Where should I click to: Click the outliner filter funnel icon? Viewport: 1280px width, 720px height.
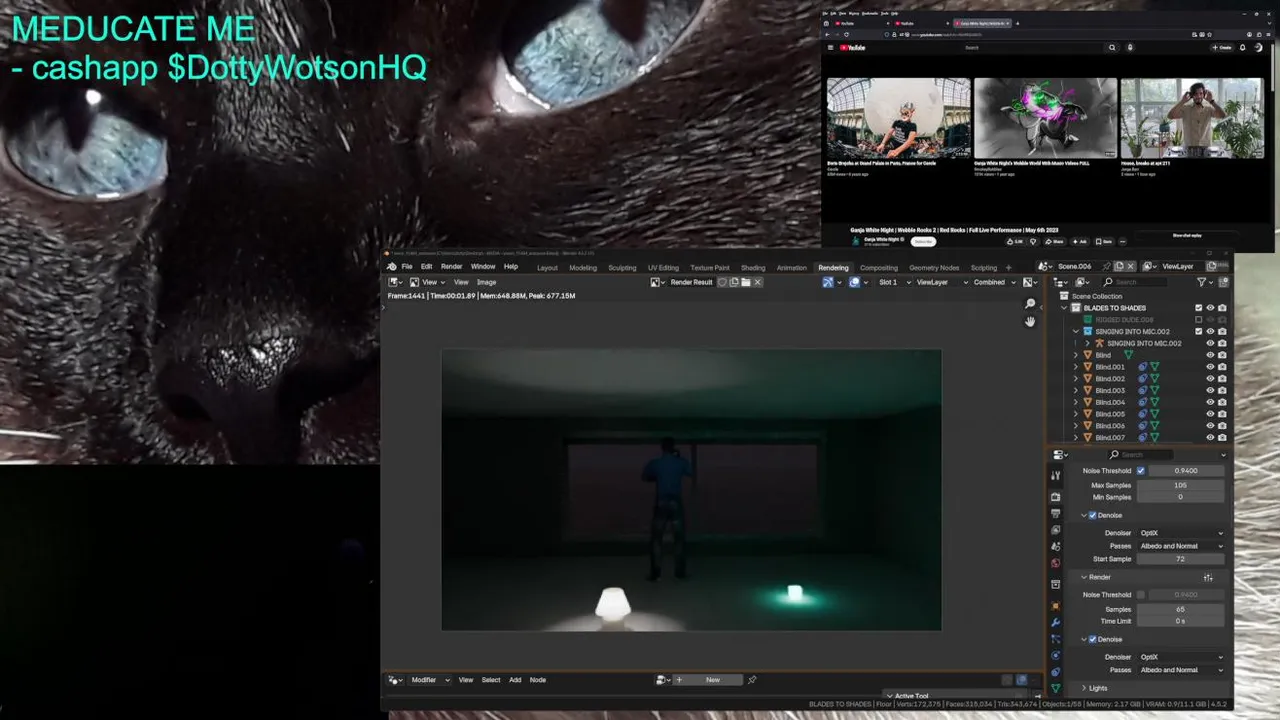pos(1203,282)
